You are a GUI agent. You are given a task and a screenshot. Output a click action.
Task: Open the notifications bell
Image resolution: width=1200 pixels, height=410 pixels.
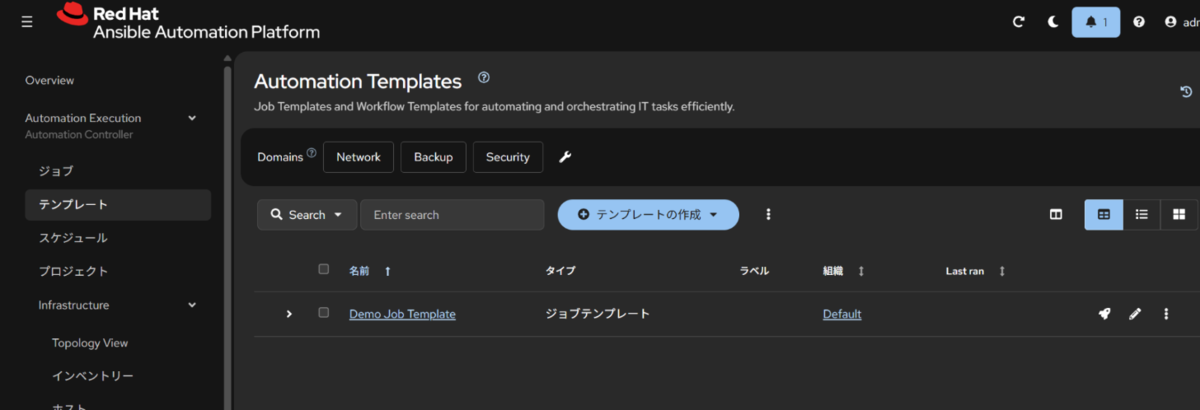click(x=1096, y=22)
